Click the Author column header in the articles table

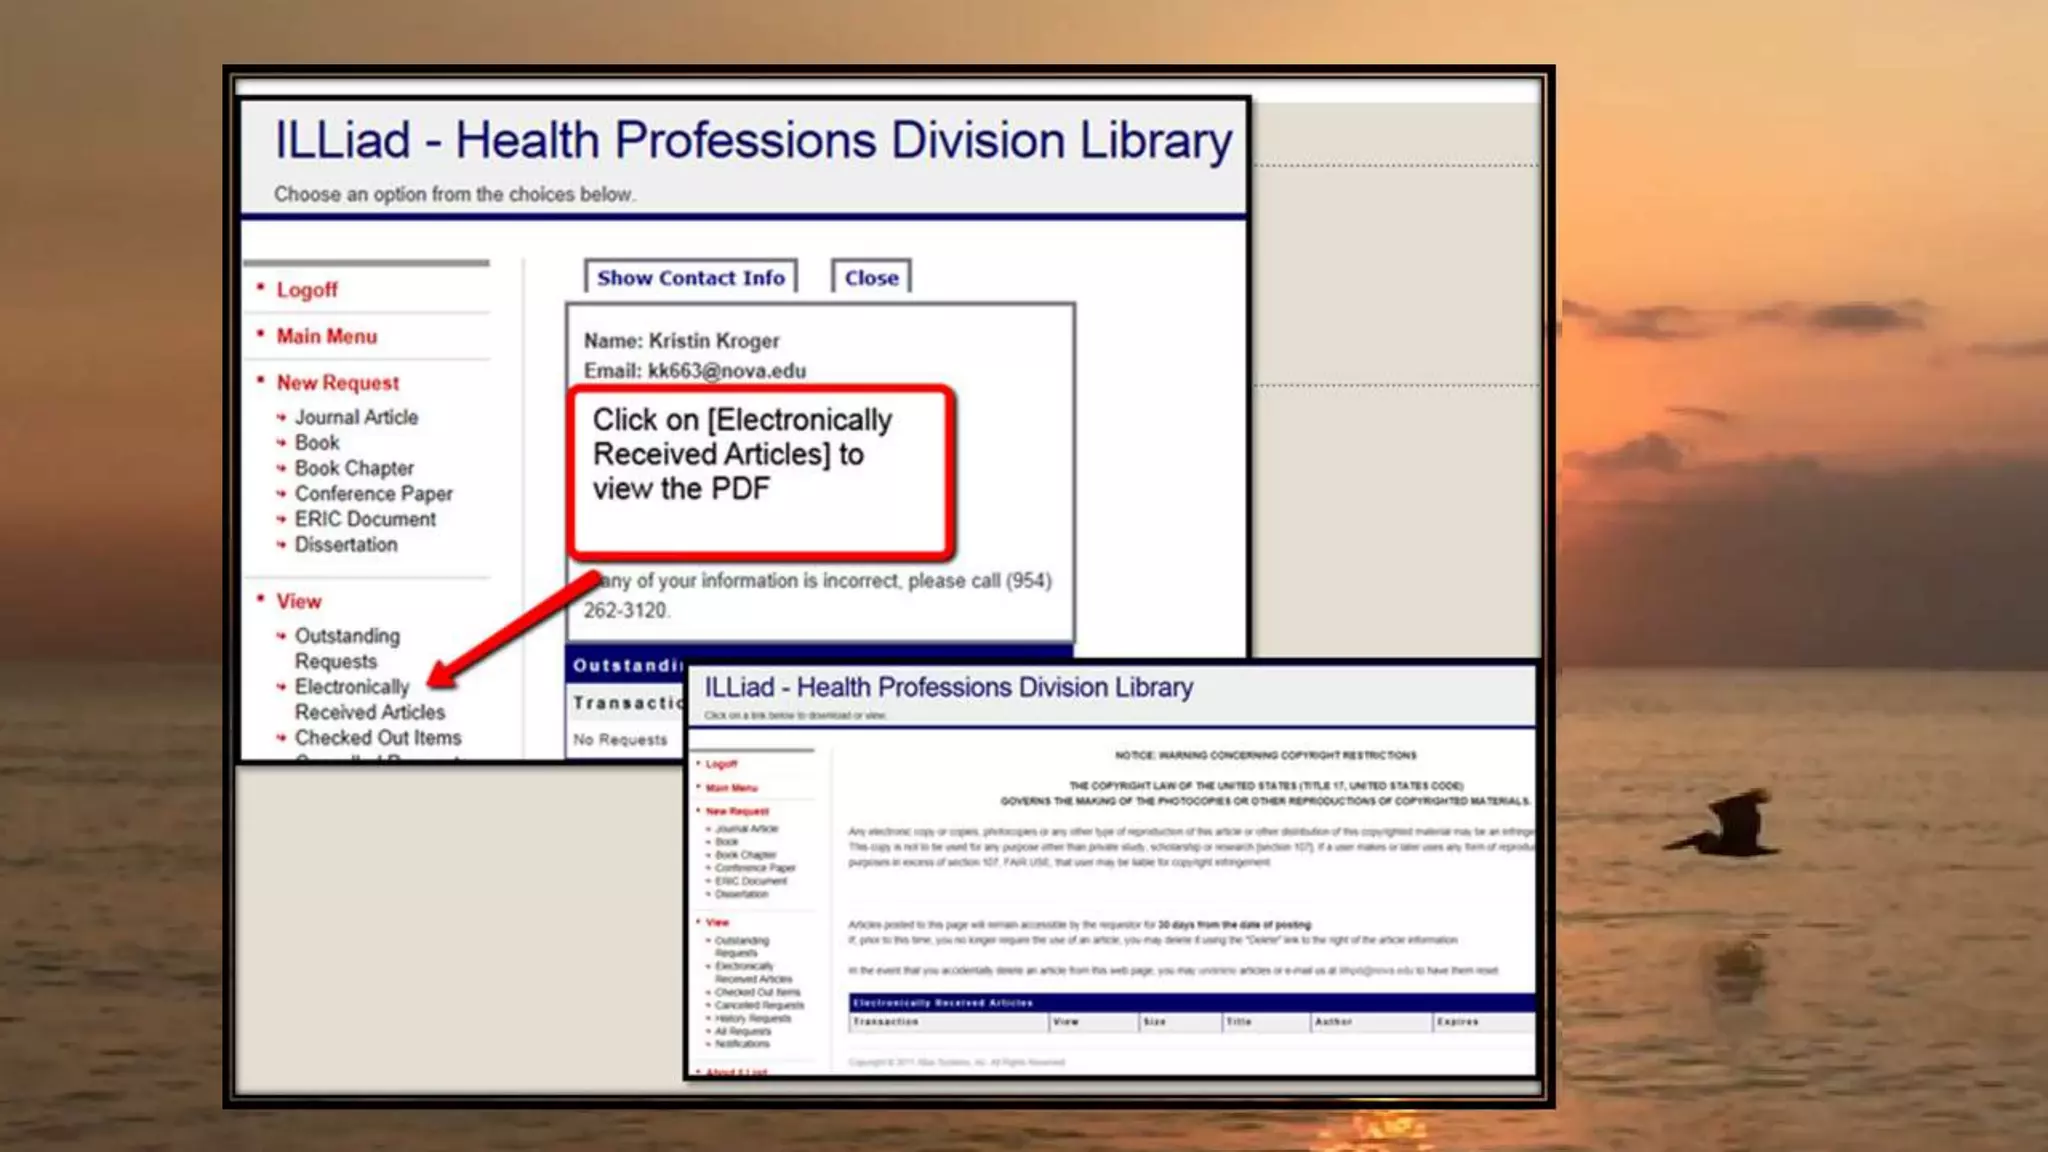1333,1022
